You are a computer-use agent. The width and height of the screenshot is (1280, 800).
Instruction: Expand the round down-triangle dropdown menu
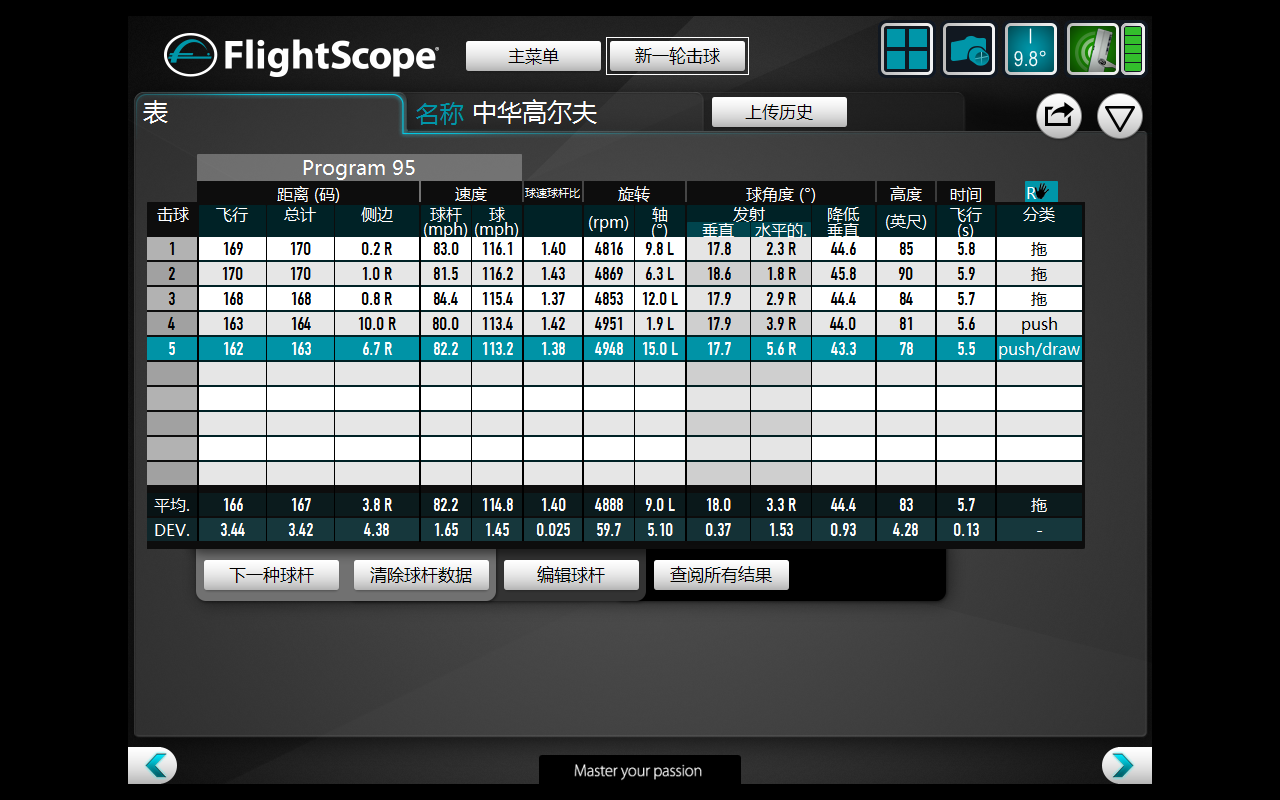point(1119,116)
